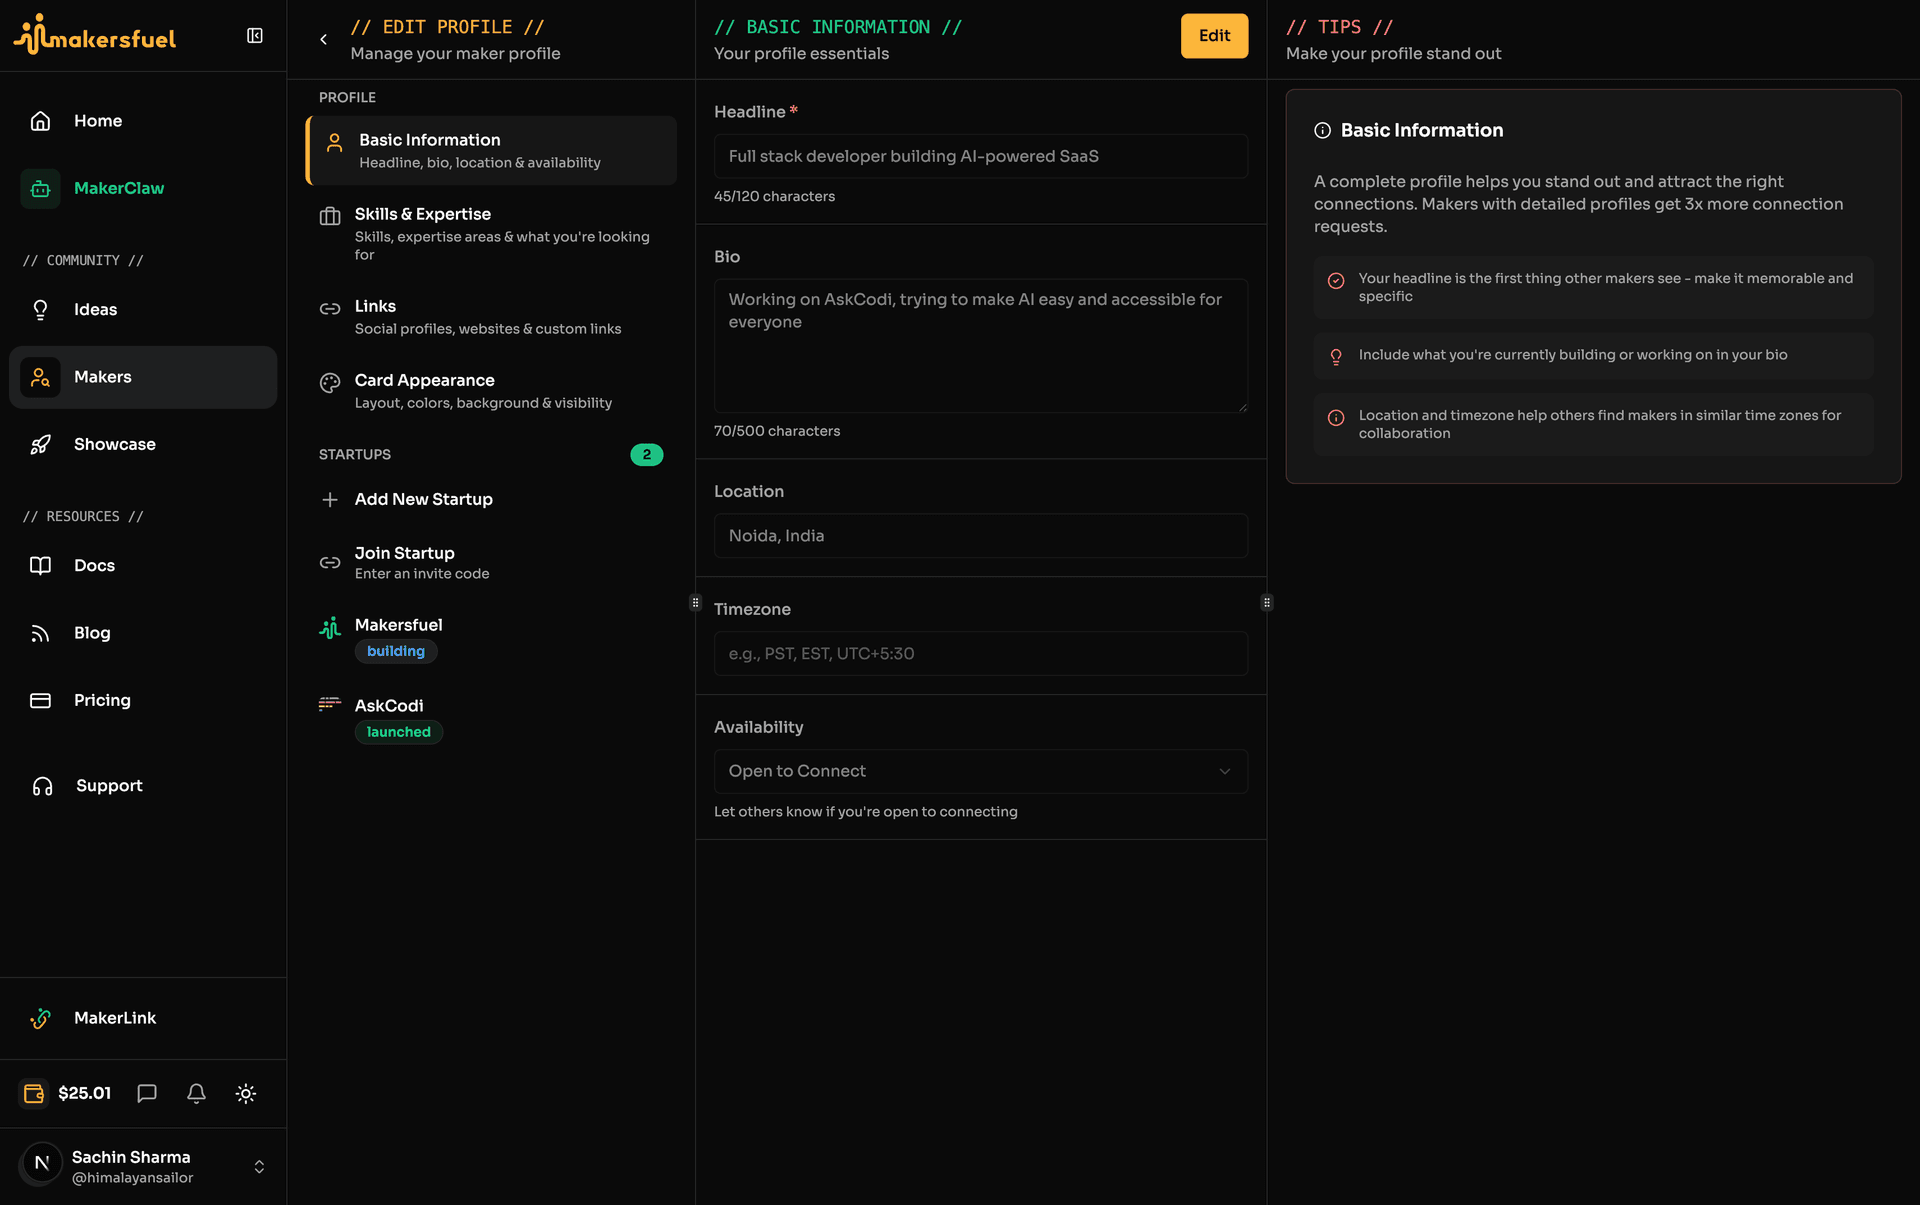Screen dimensions: 1920x1205
Task: Click the Location input field
Action: click(980, 536)
